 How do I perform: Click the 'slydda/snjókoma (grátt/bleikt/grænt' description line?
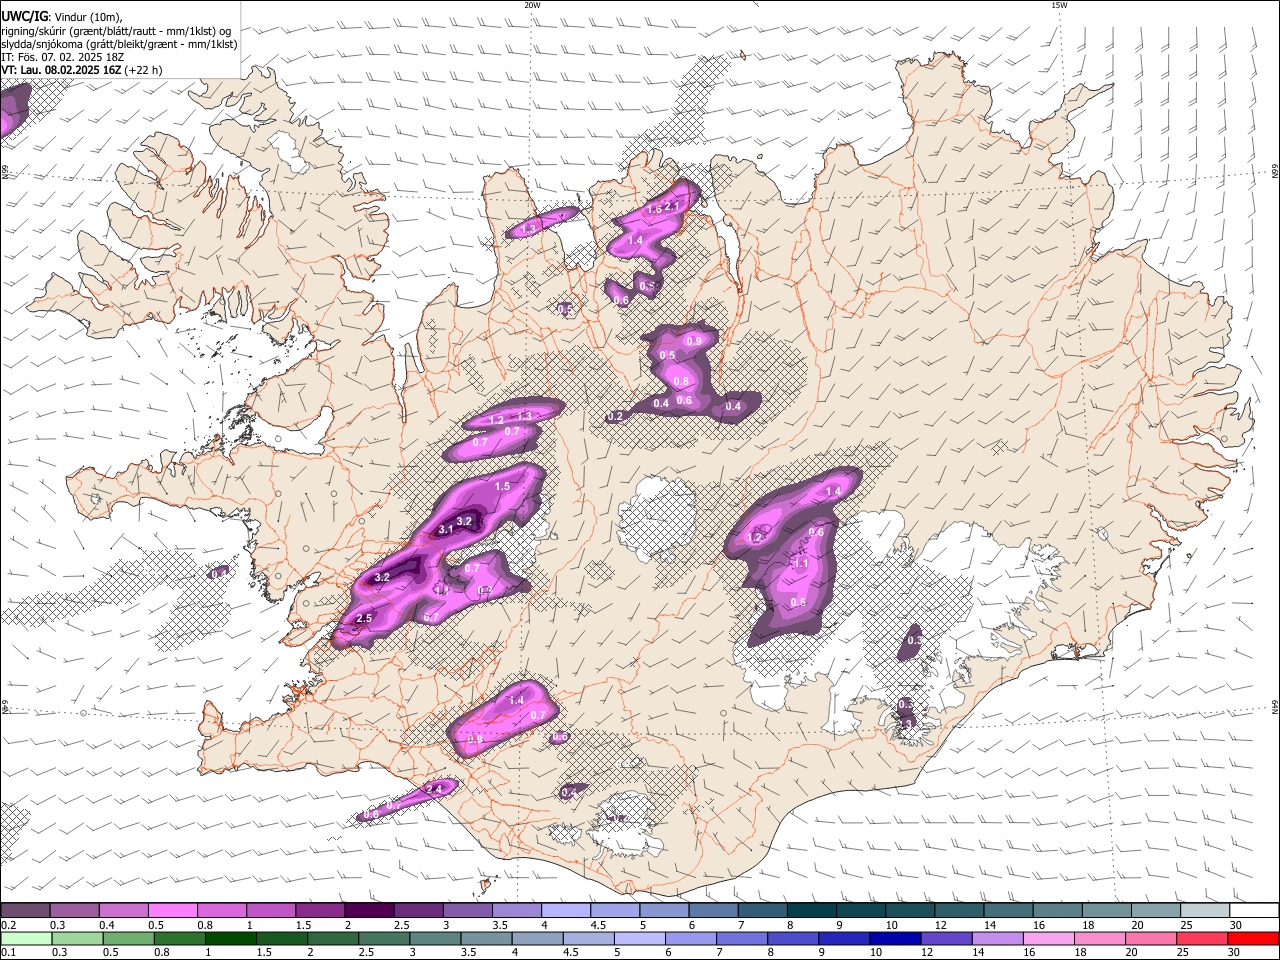[120, 44]
